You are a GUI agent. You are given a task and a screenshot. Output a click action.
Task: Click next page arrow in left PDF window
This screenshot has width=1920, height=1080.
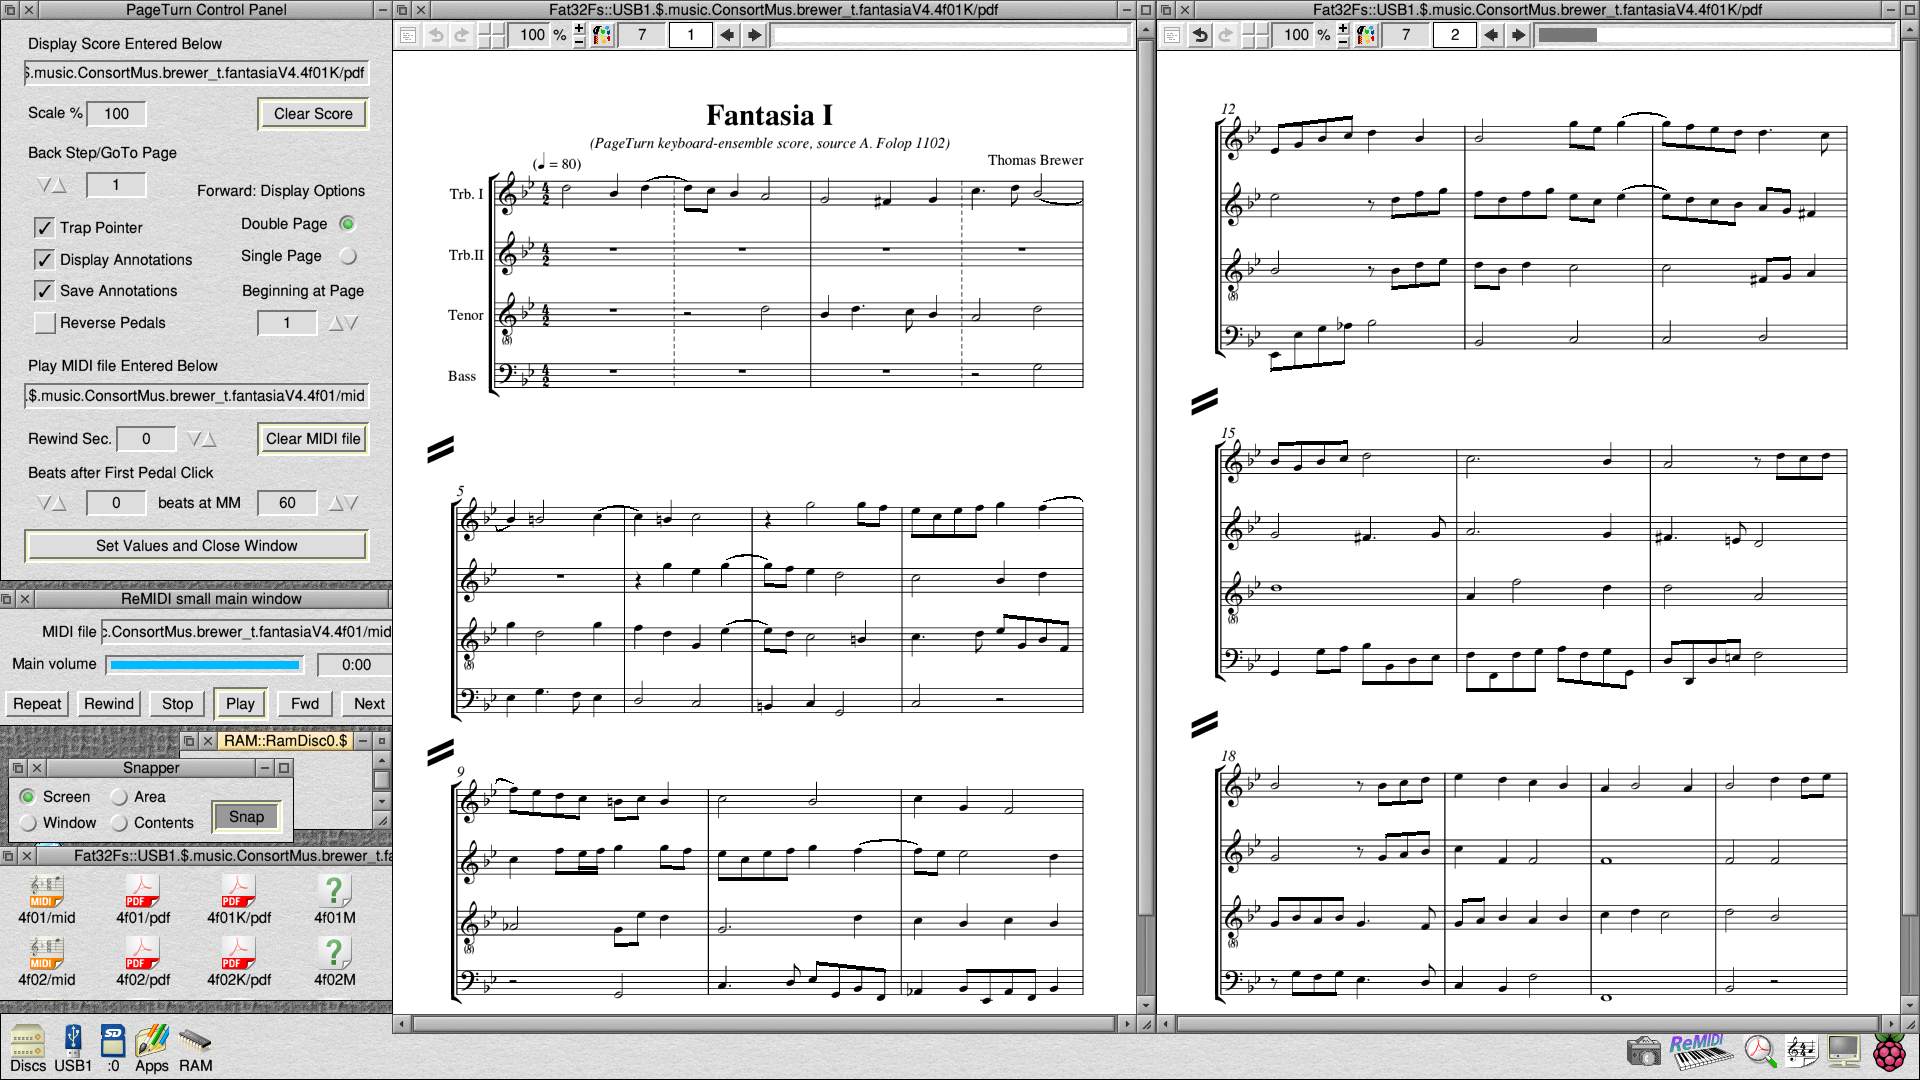755,35
